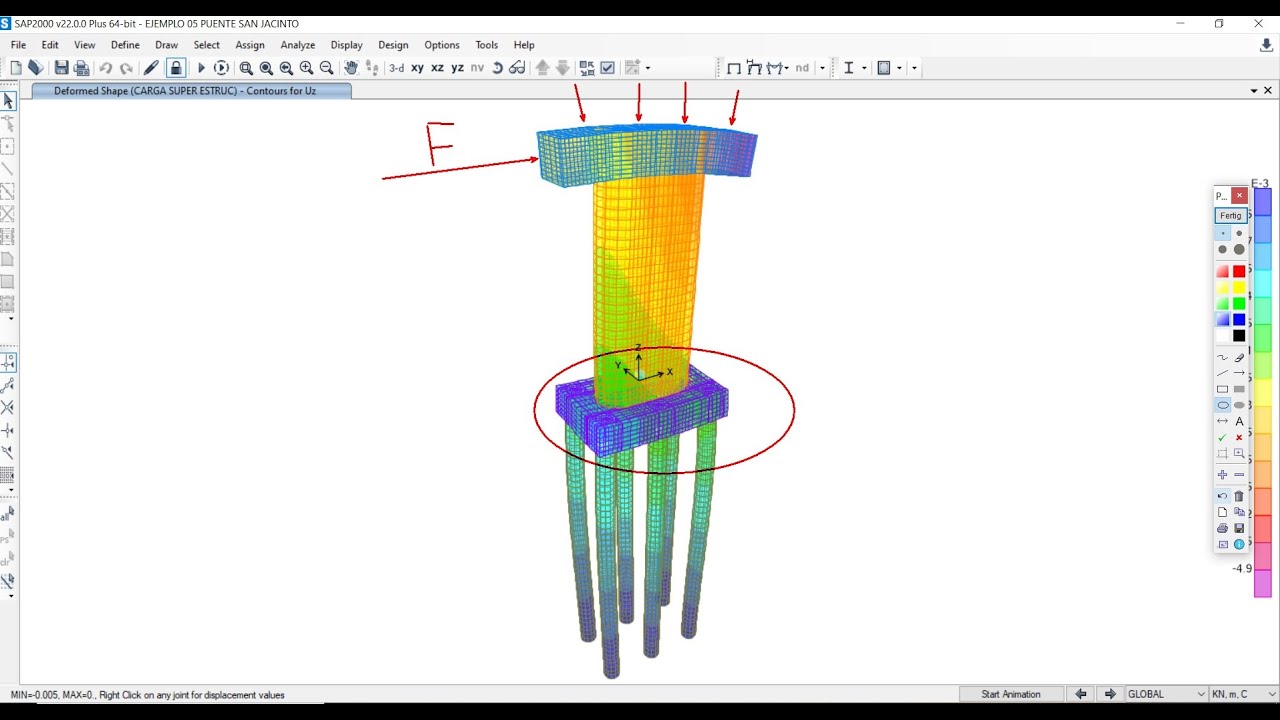Click the Start Animation button
The image size is (1280, 720).
tap(1010, 694)
